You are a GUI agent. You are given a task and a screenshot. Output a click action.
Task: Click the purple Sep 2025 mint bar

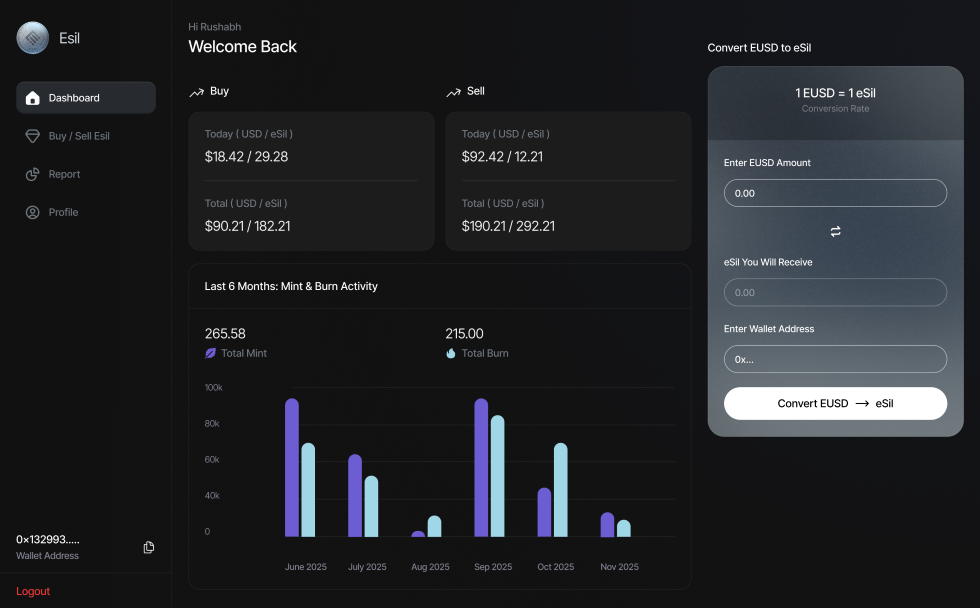click(481, 468)
